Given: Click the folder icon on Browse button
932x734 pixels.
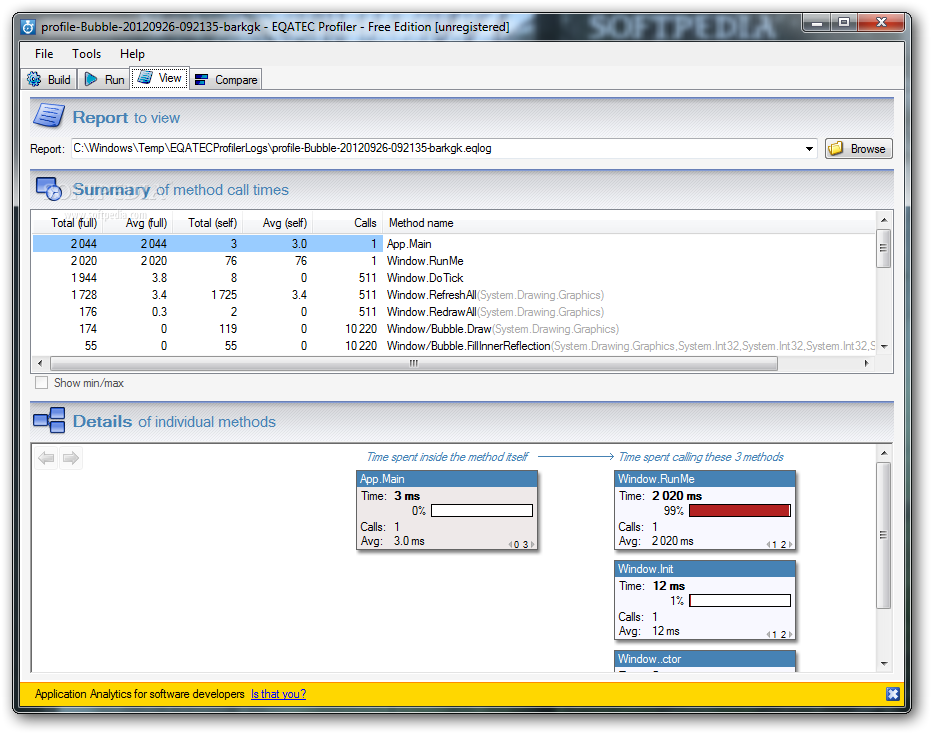Looking at the screenshot, I should point(836,148).
